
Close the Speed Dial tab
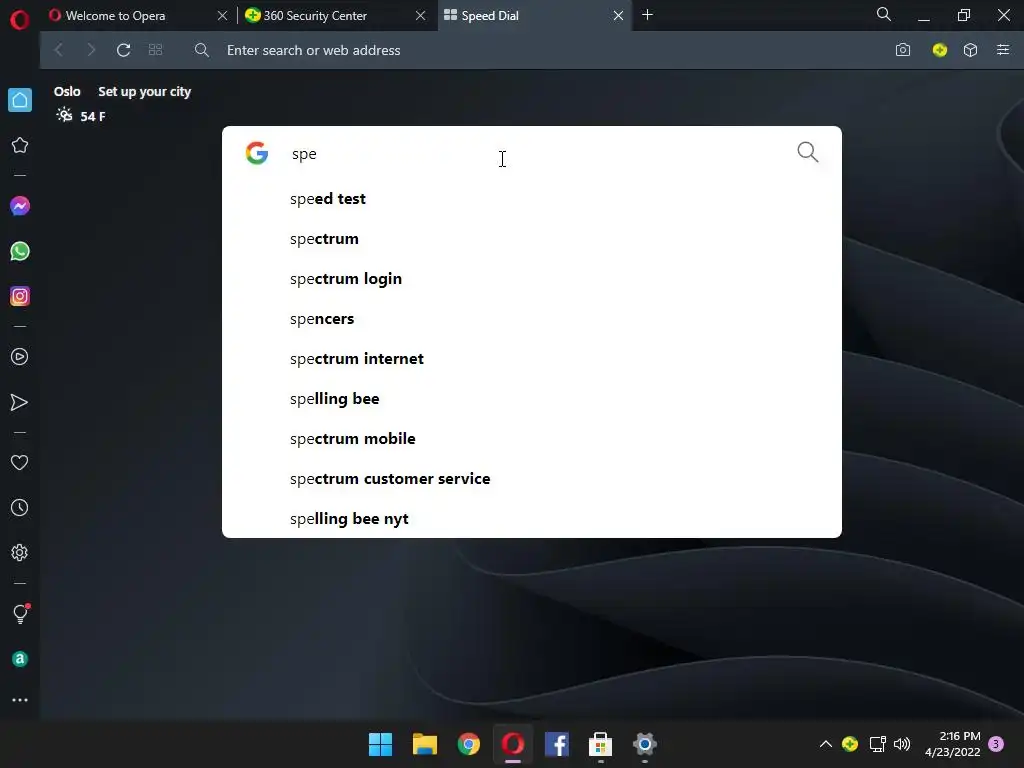coord(618,15)
